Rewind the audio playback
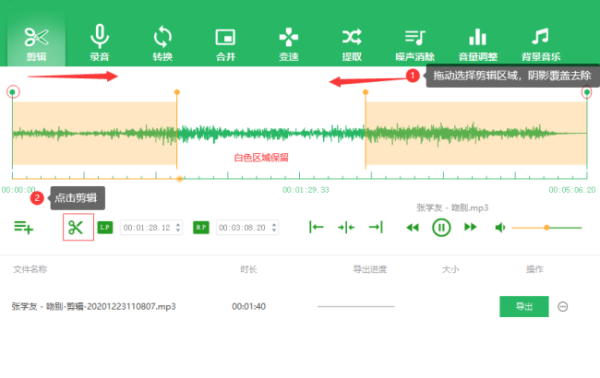 412,228
